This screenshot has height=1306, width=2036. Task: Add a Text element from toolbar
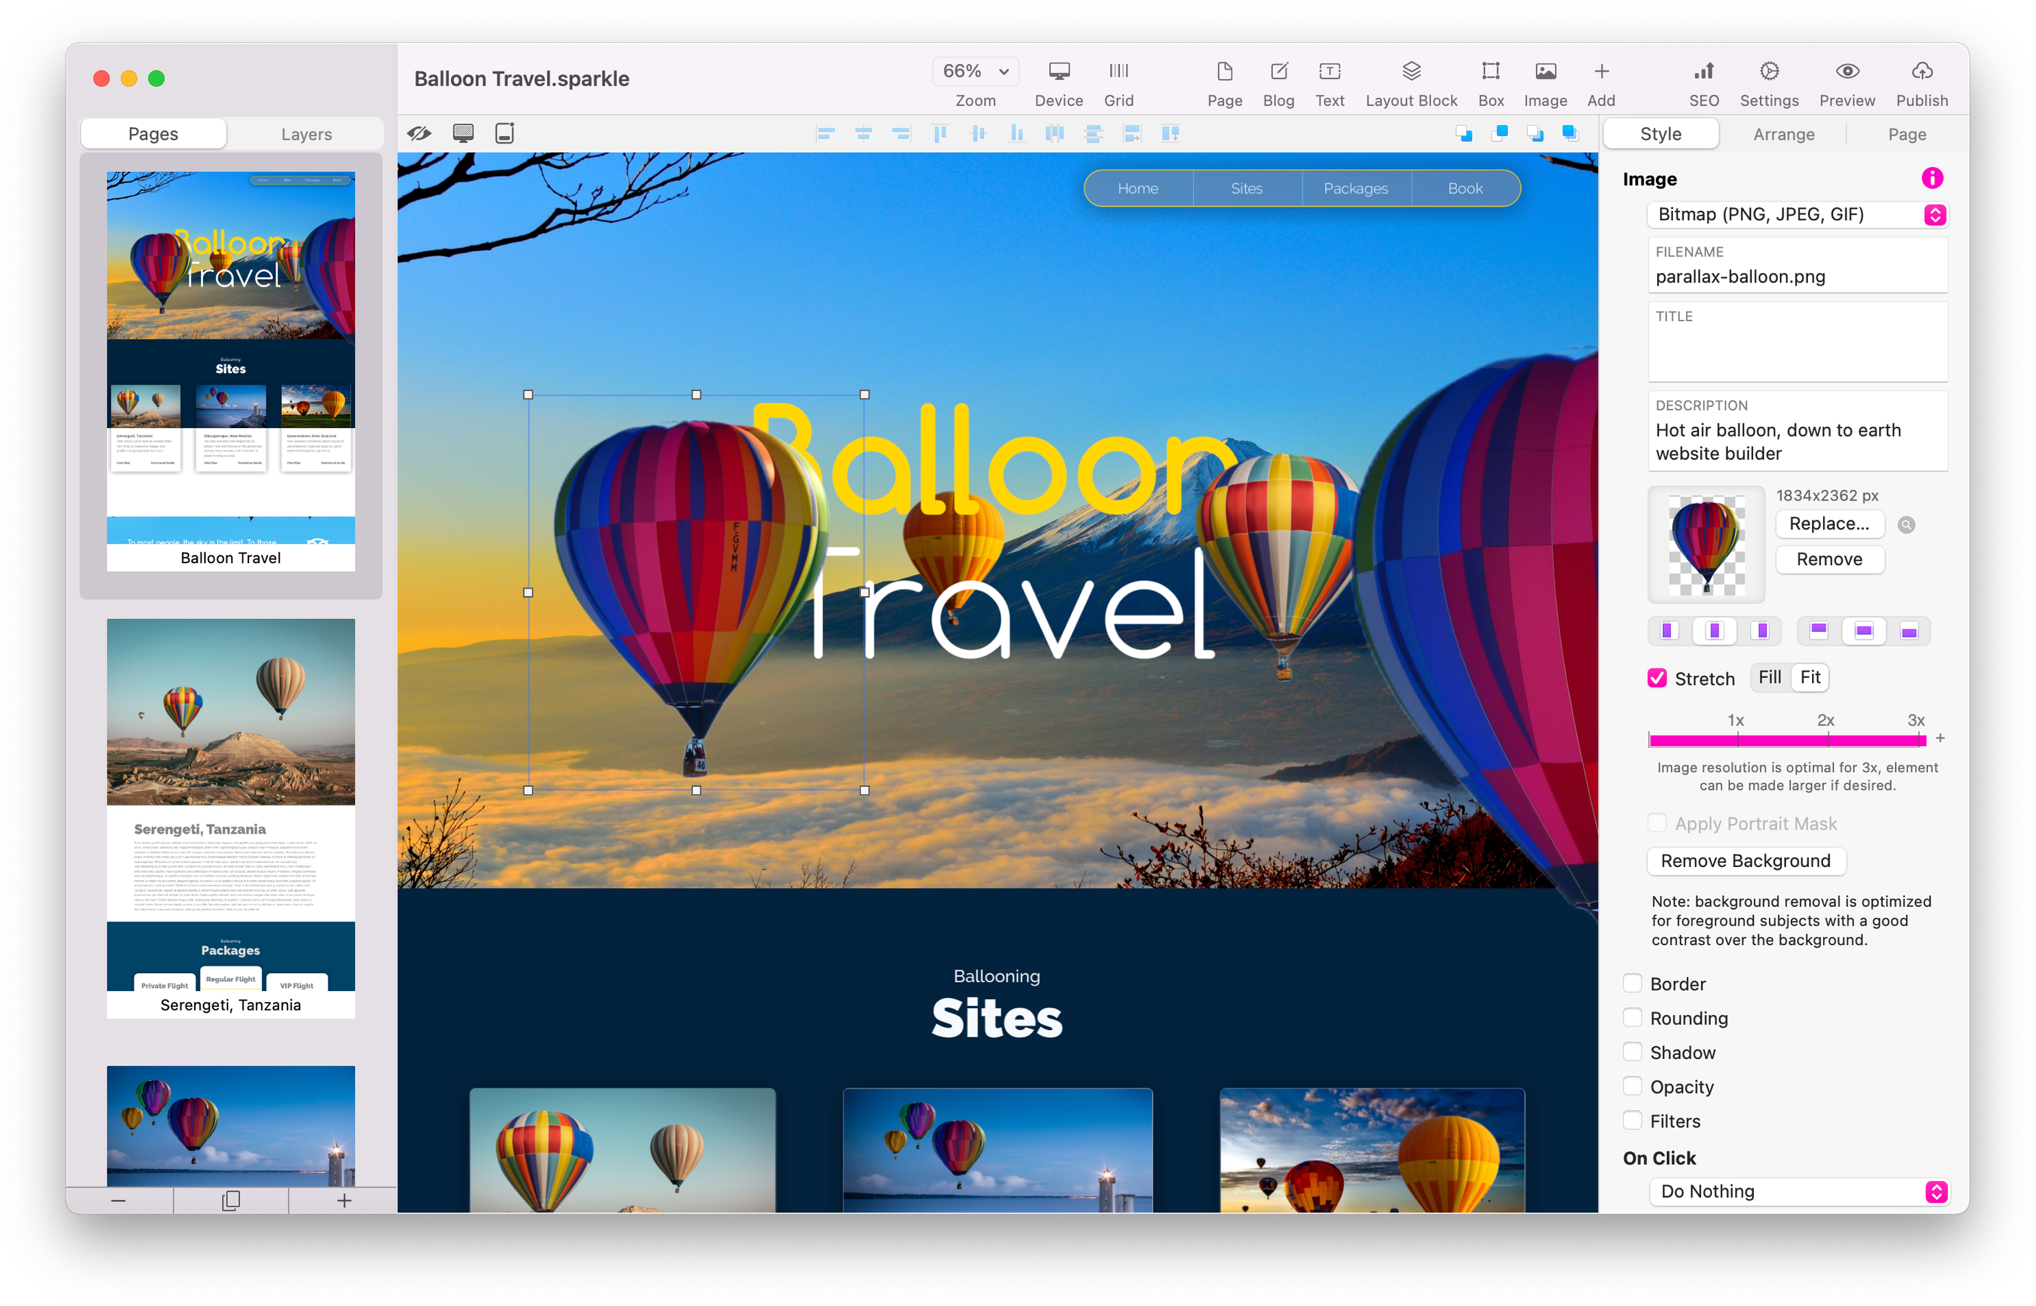click(1329, 72)
